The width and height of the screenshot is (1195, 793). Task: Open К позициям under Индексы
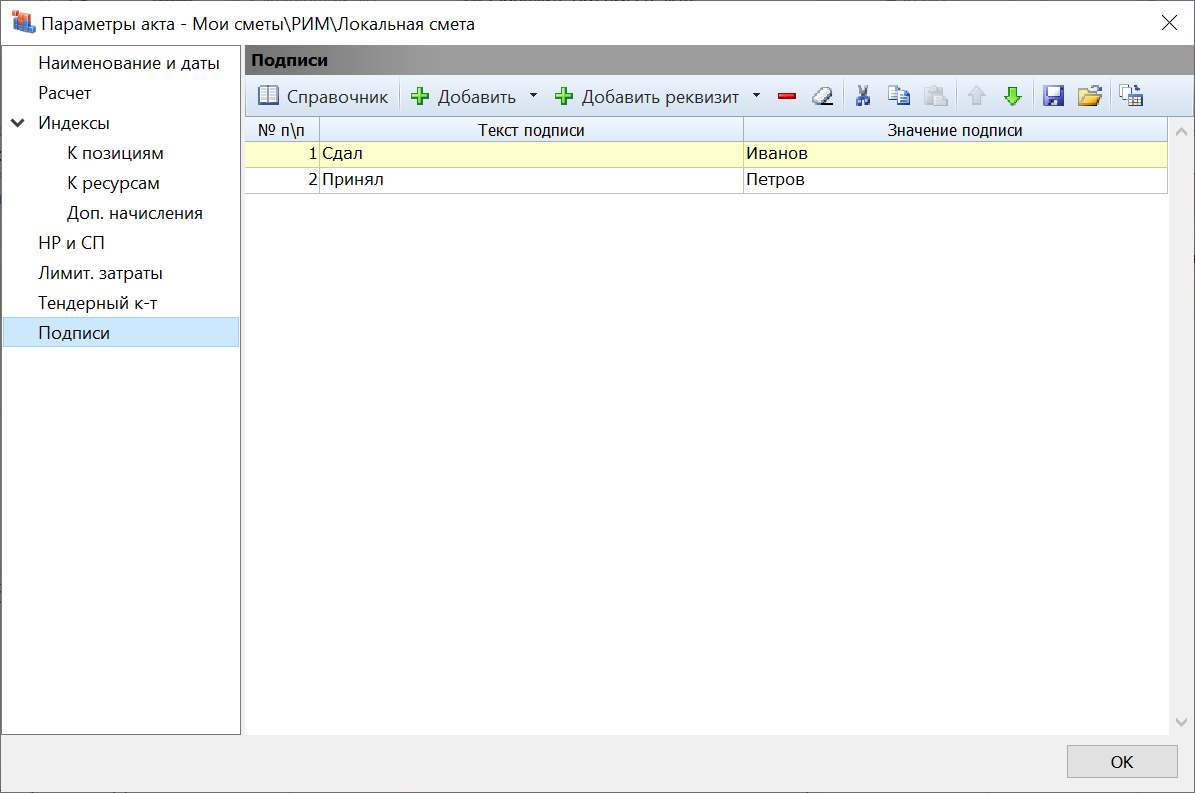click(x=115, y=153)
